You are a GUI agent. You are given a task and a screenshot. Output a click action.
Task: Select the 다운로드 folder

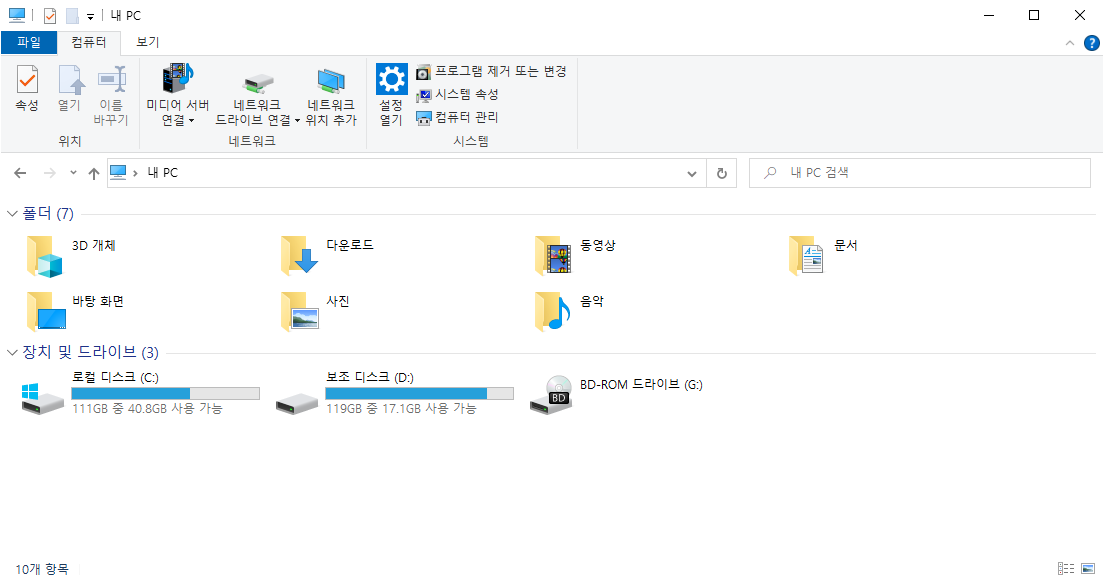(327, 256)
